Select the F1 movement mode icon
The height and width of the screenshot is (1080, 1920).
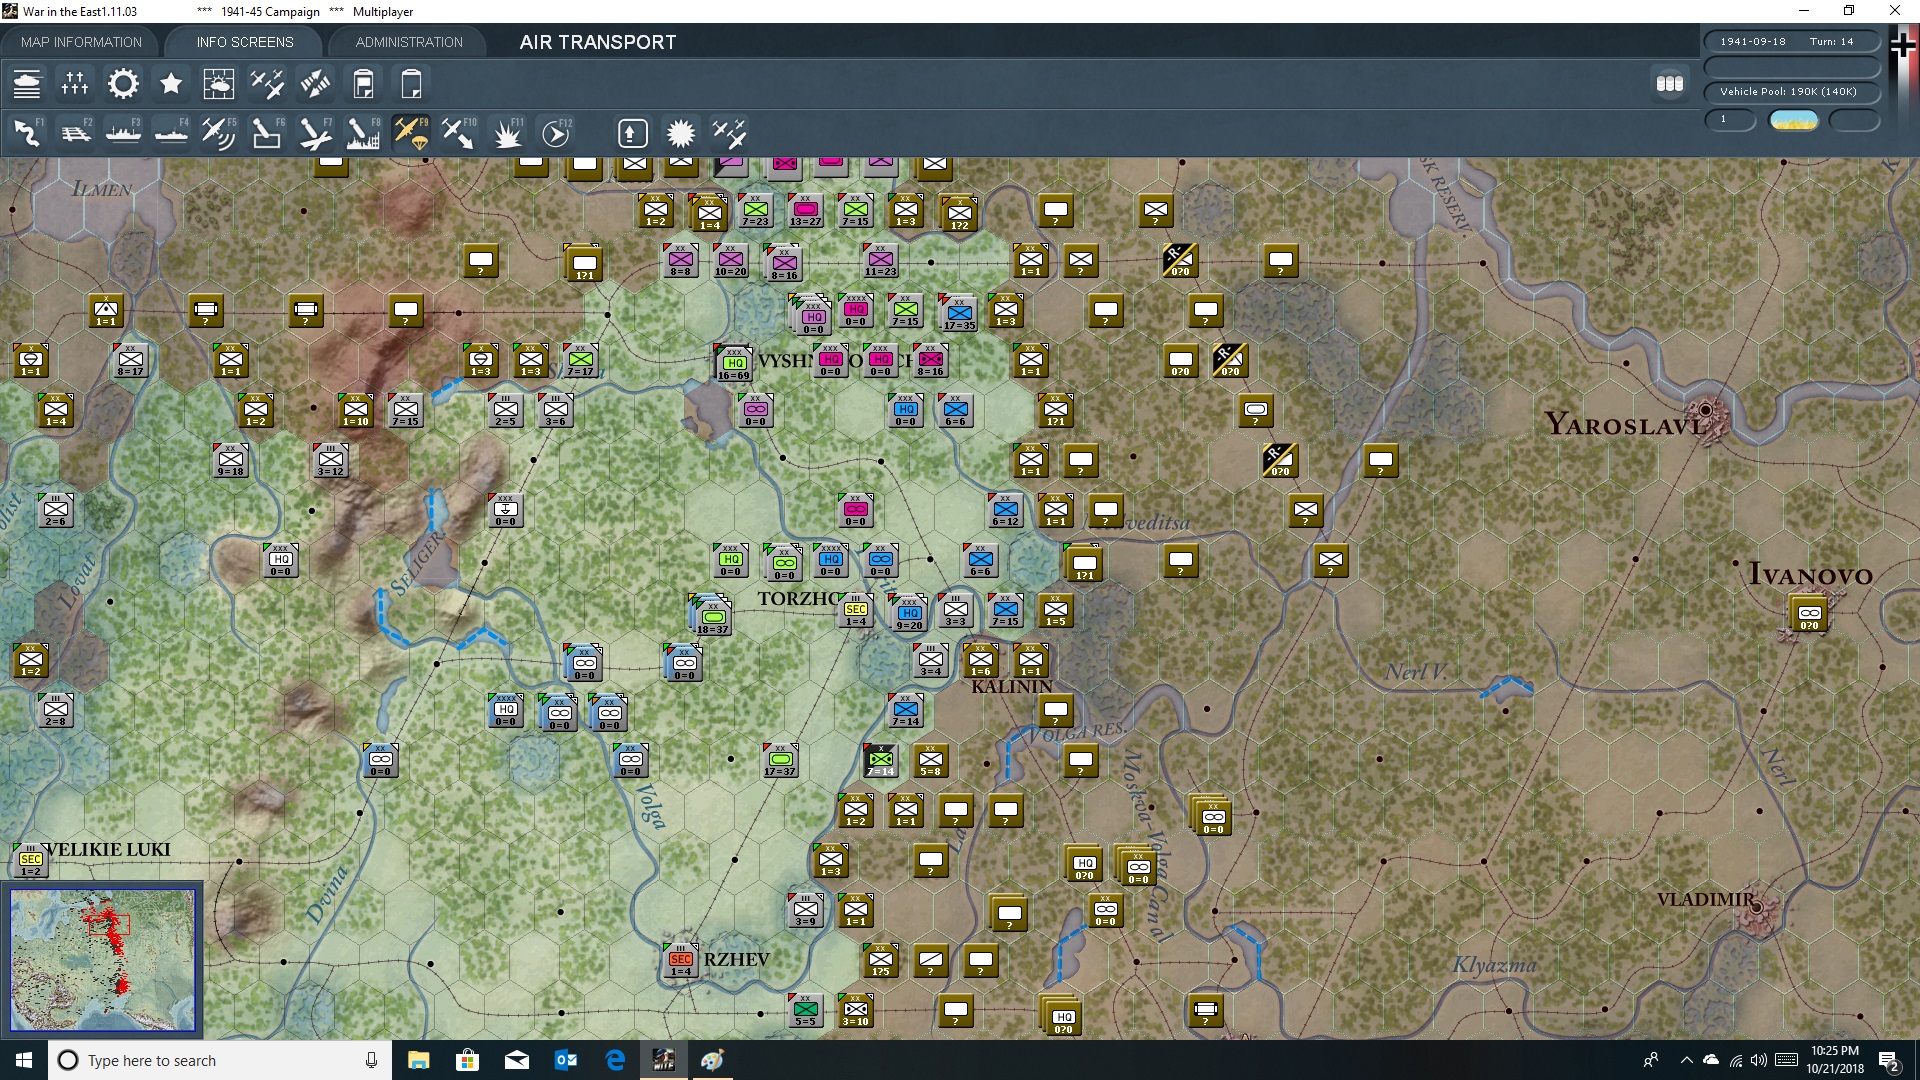(x=27, y=133)
